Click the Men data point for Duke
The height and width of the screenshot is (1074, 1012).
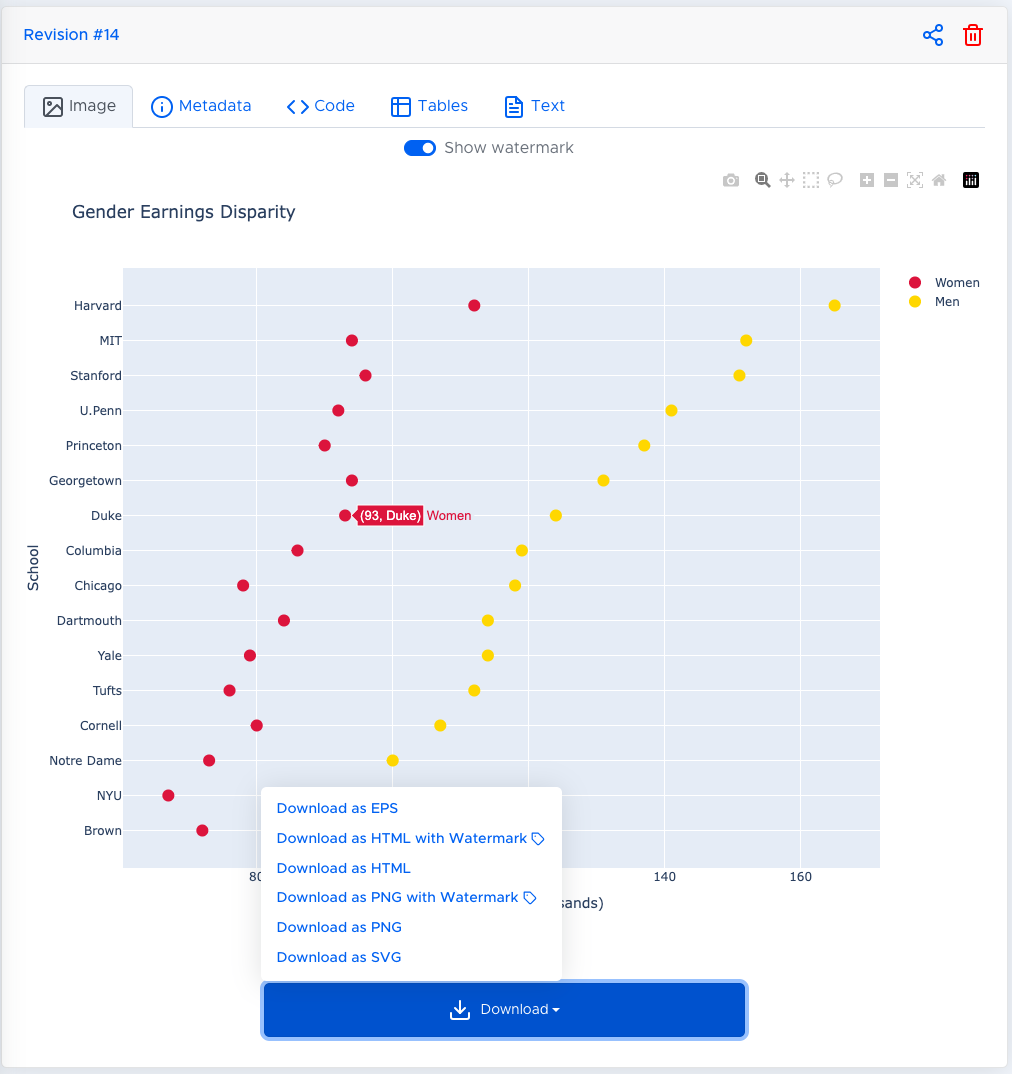(556, 516)
